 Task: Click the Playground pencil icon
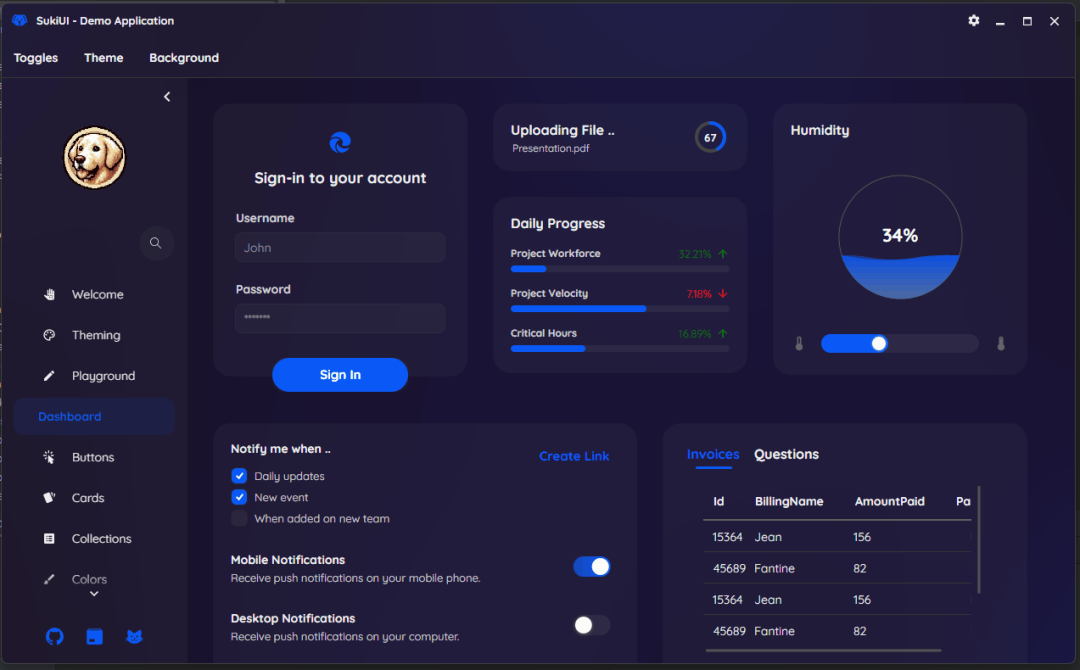tap(49, 375)
